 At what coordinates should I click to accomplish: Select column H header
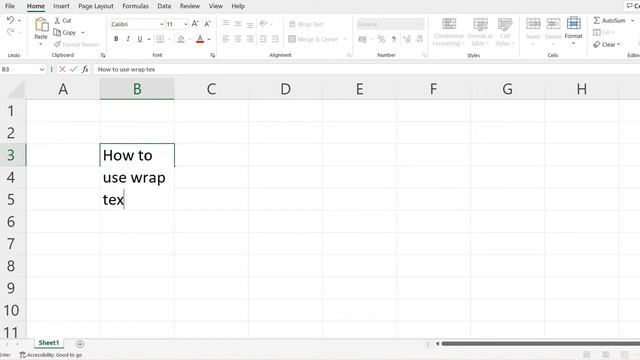(582, 89)
